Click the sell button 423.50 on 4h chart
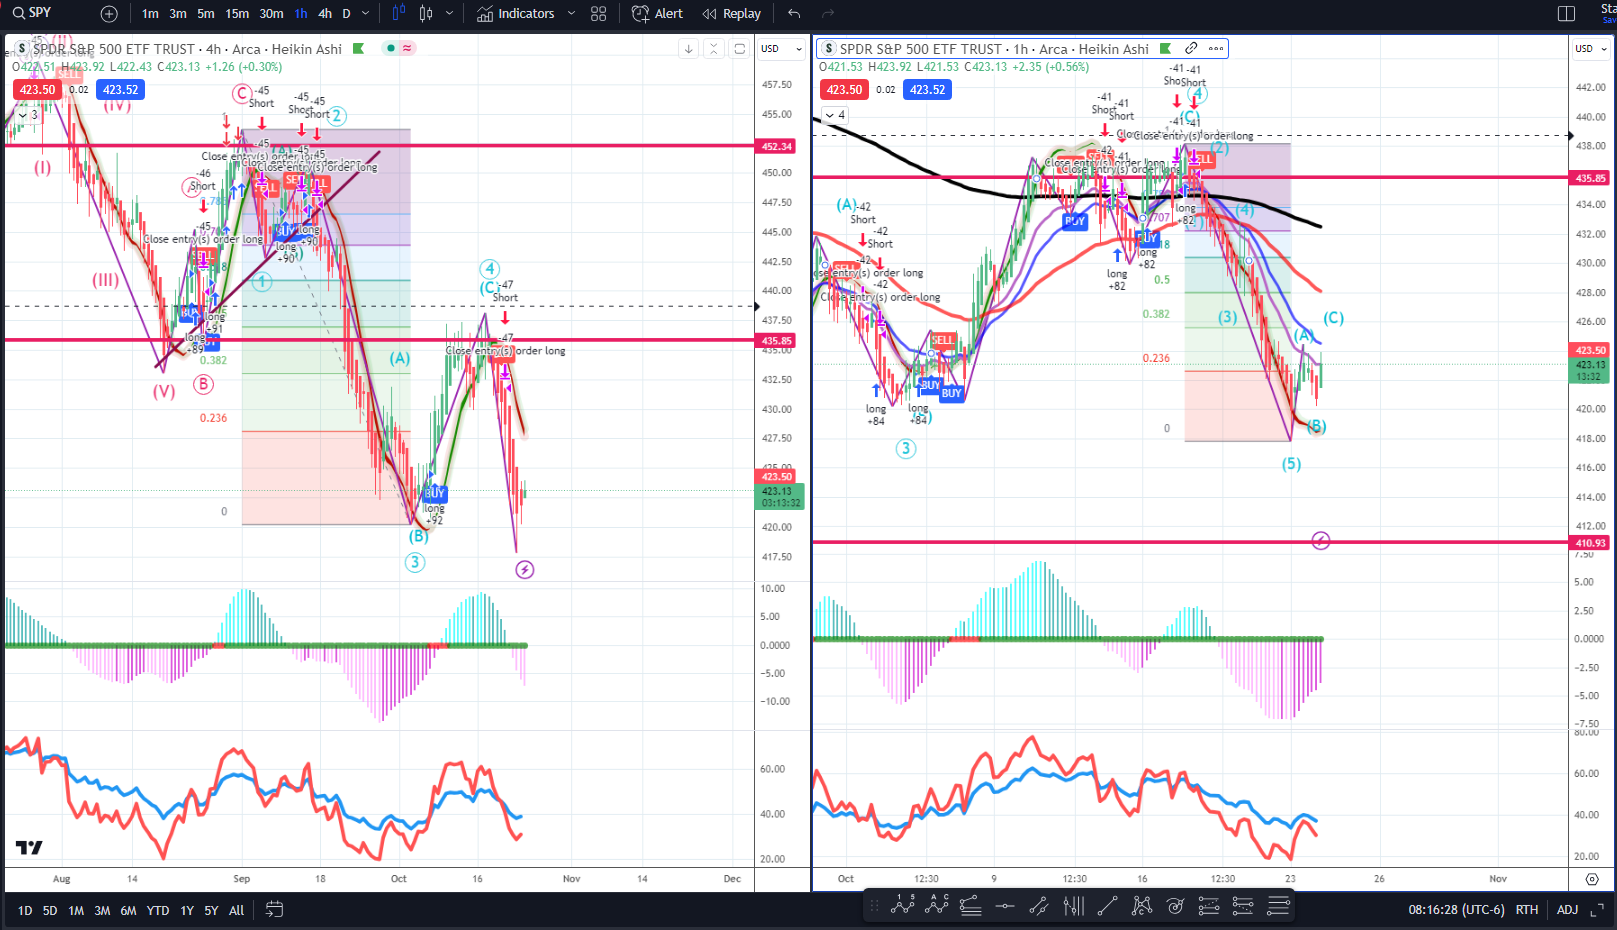Image resolution: width=1617 pixels, height=930 pixels. pyautogui.click(x=37, y=90)
